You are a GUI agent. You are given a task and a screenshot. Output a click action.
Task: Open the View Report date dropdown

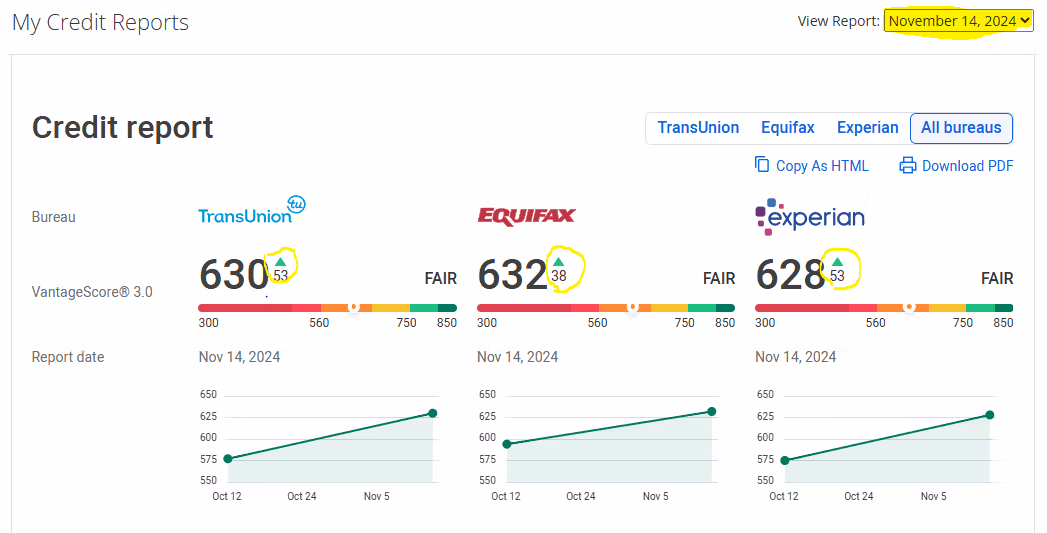point(958,21)
